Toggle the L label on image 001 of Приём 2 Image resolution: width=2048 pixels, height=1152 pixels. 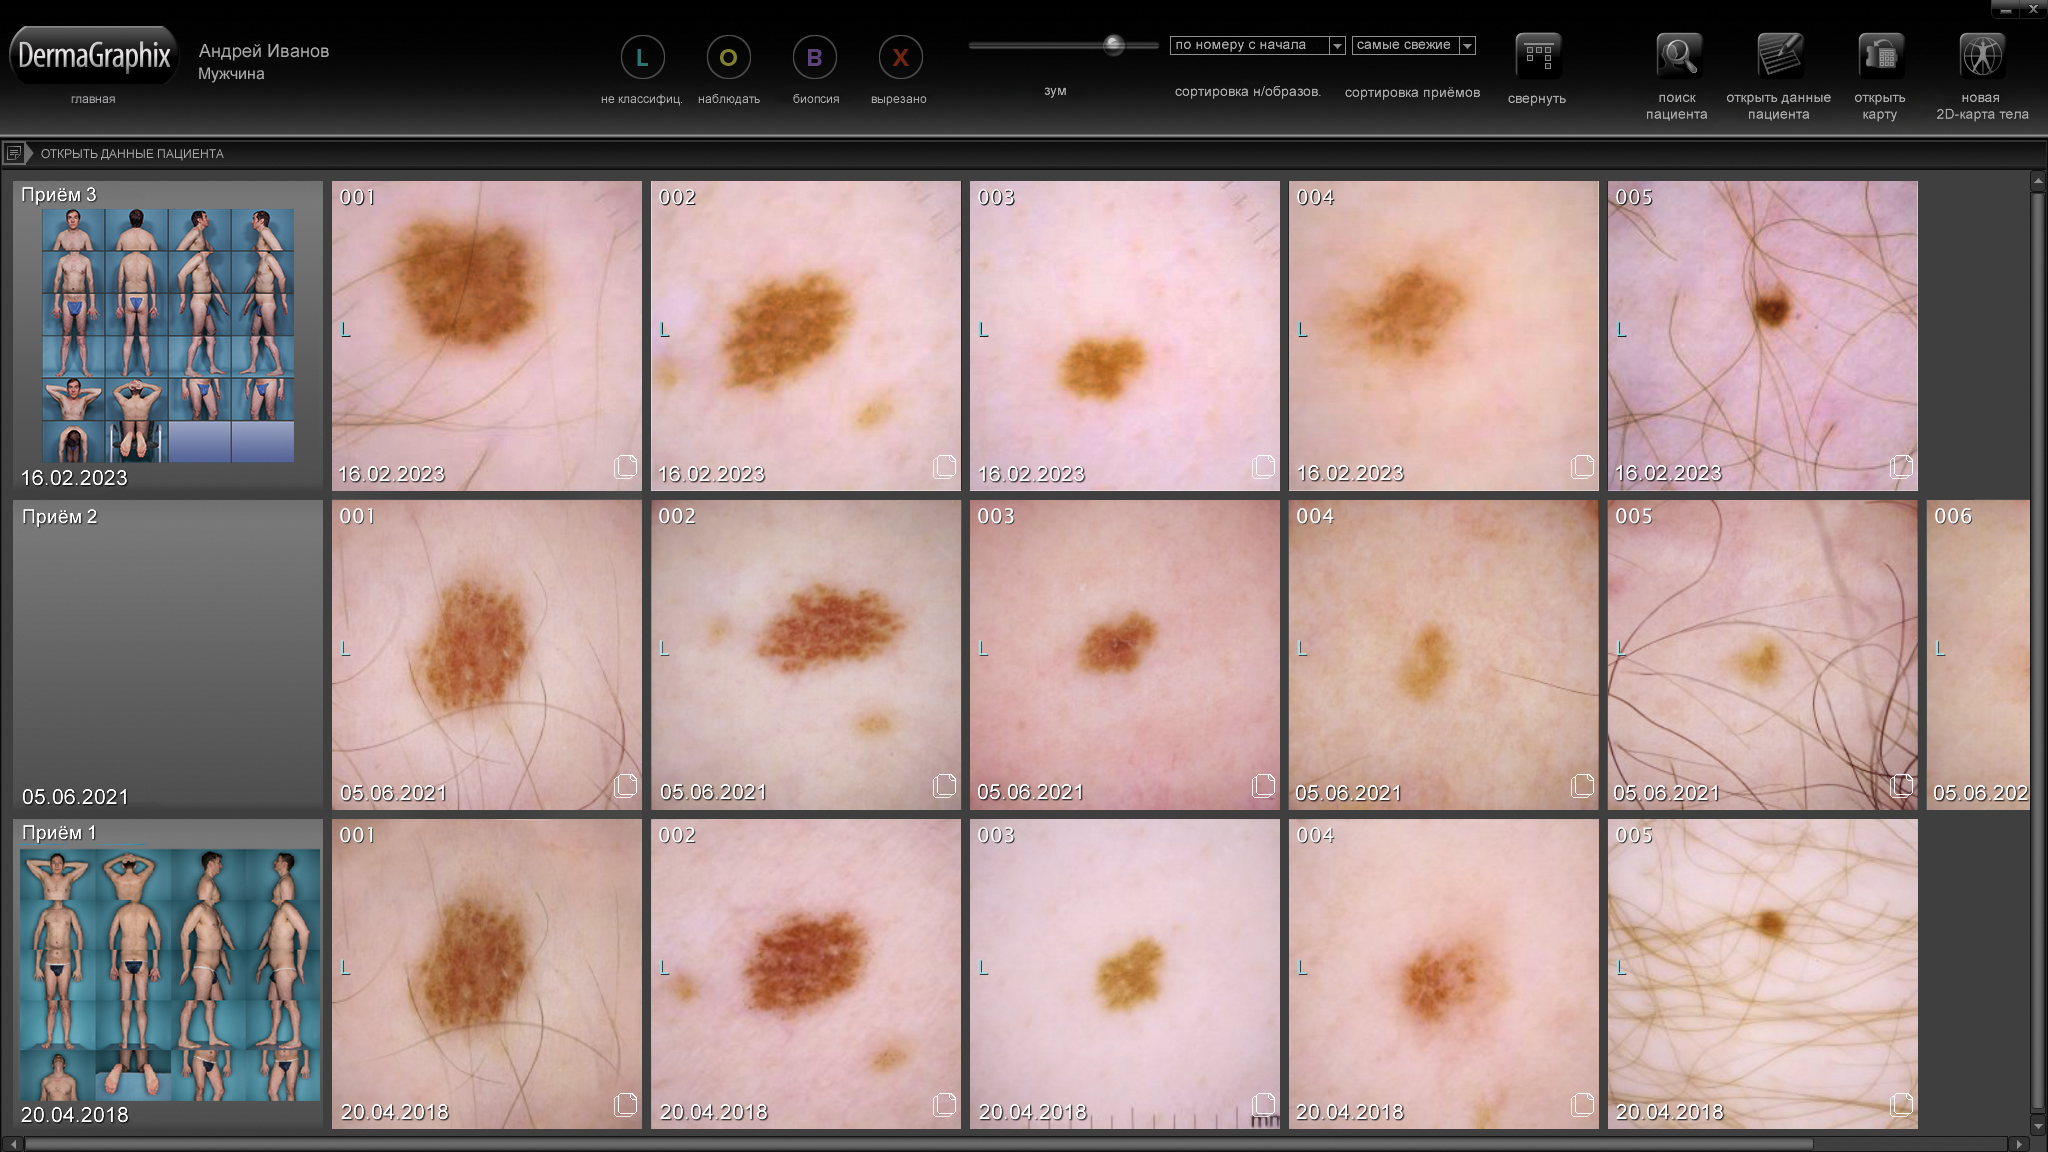pos(347,647)
